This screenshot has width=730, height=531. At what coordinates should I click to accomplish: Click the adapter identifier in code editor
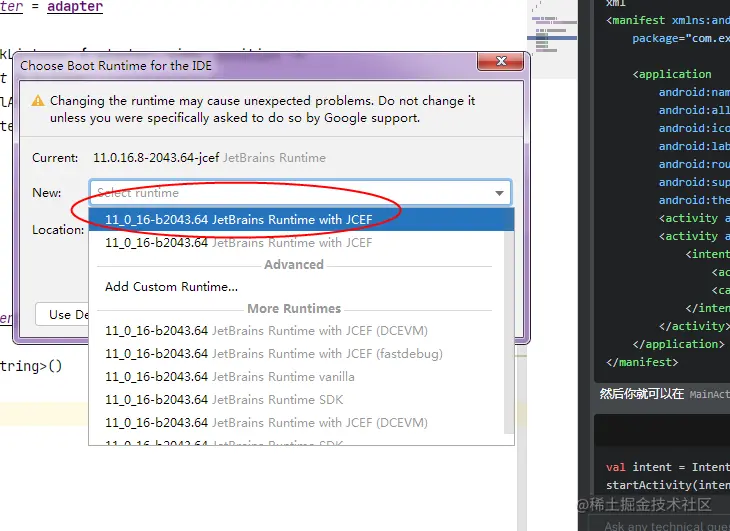click(75, 7)
